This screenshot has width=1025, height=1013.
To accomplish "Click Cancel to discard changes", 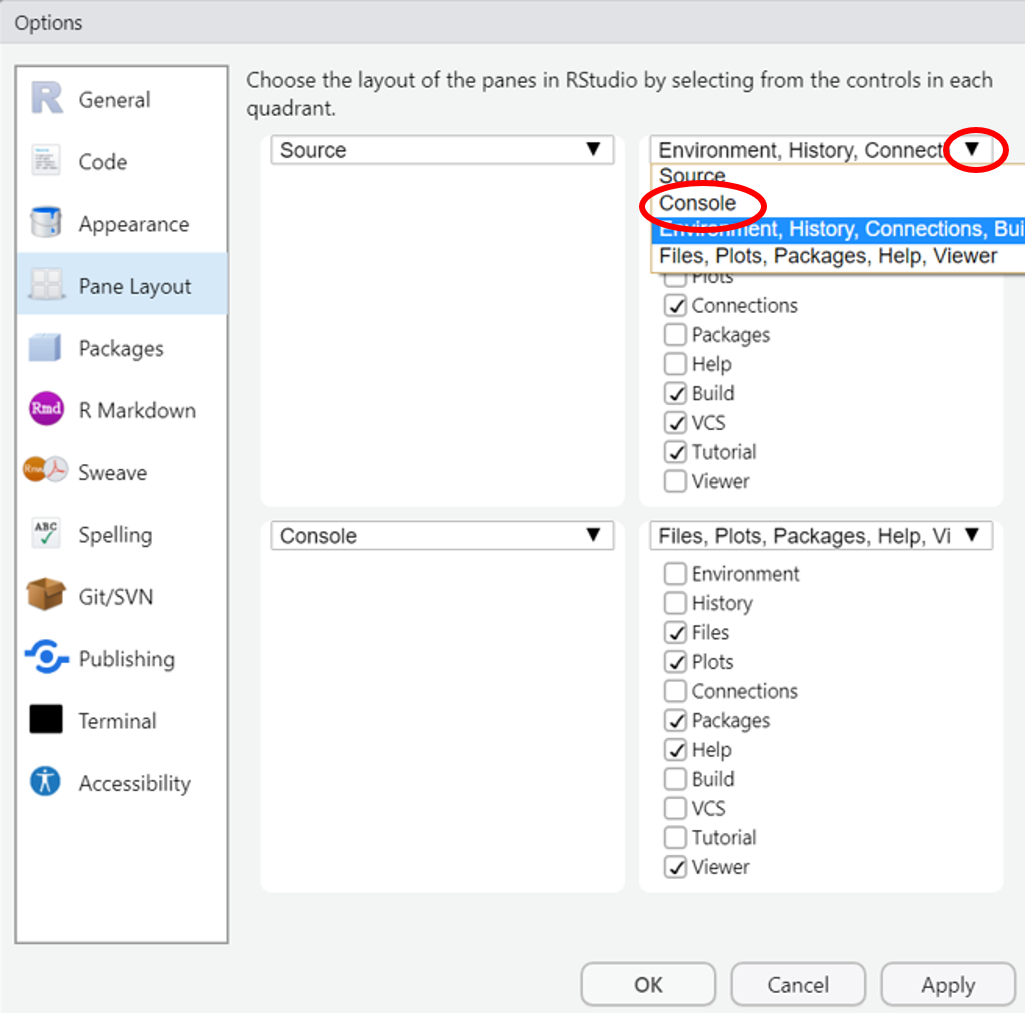I will click(x=798, y=985).
